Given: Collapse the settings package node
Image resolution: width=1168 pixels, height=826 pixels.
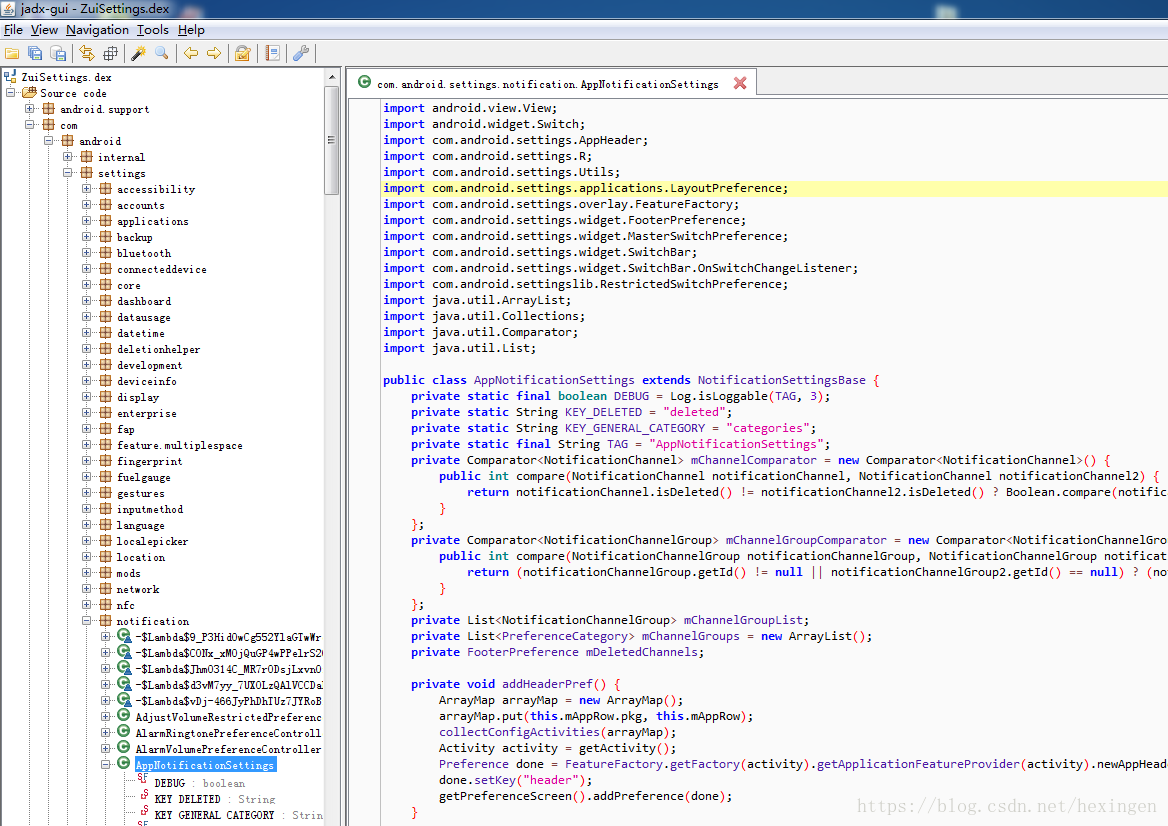Looking at the screenshot, I should [68, 173].
